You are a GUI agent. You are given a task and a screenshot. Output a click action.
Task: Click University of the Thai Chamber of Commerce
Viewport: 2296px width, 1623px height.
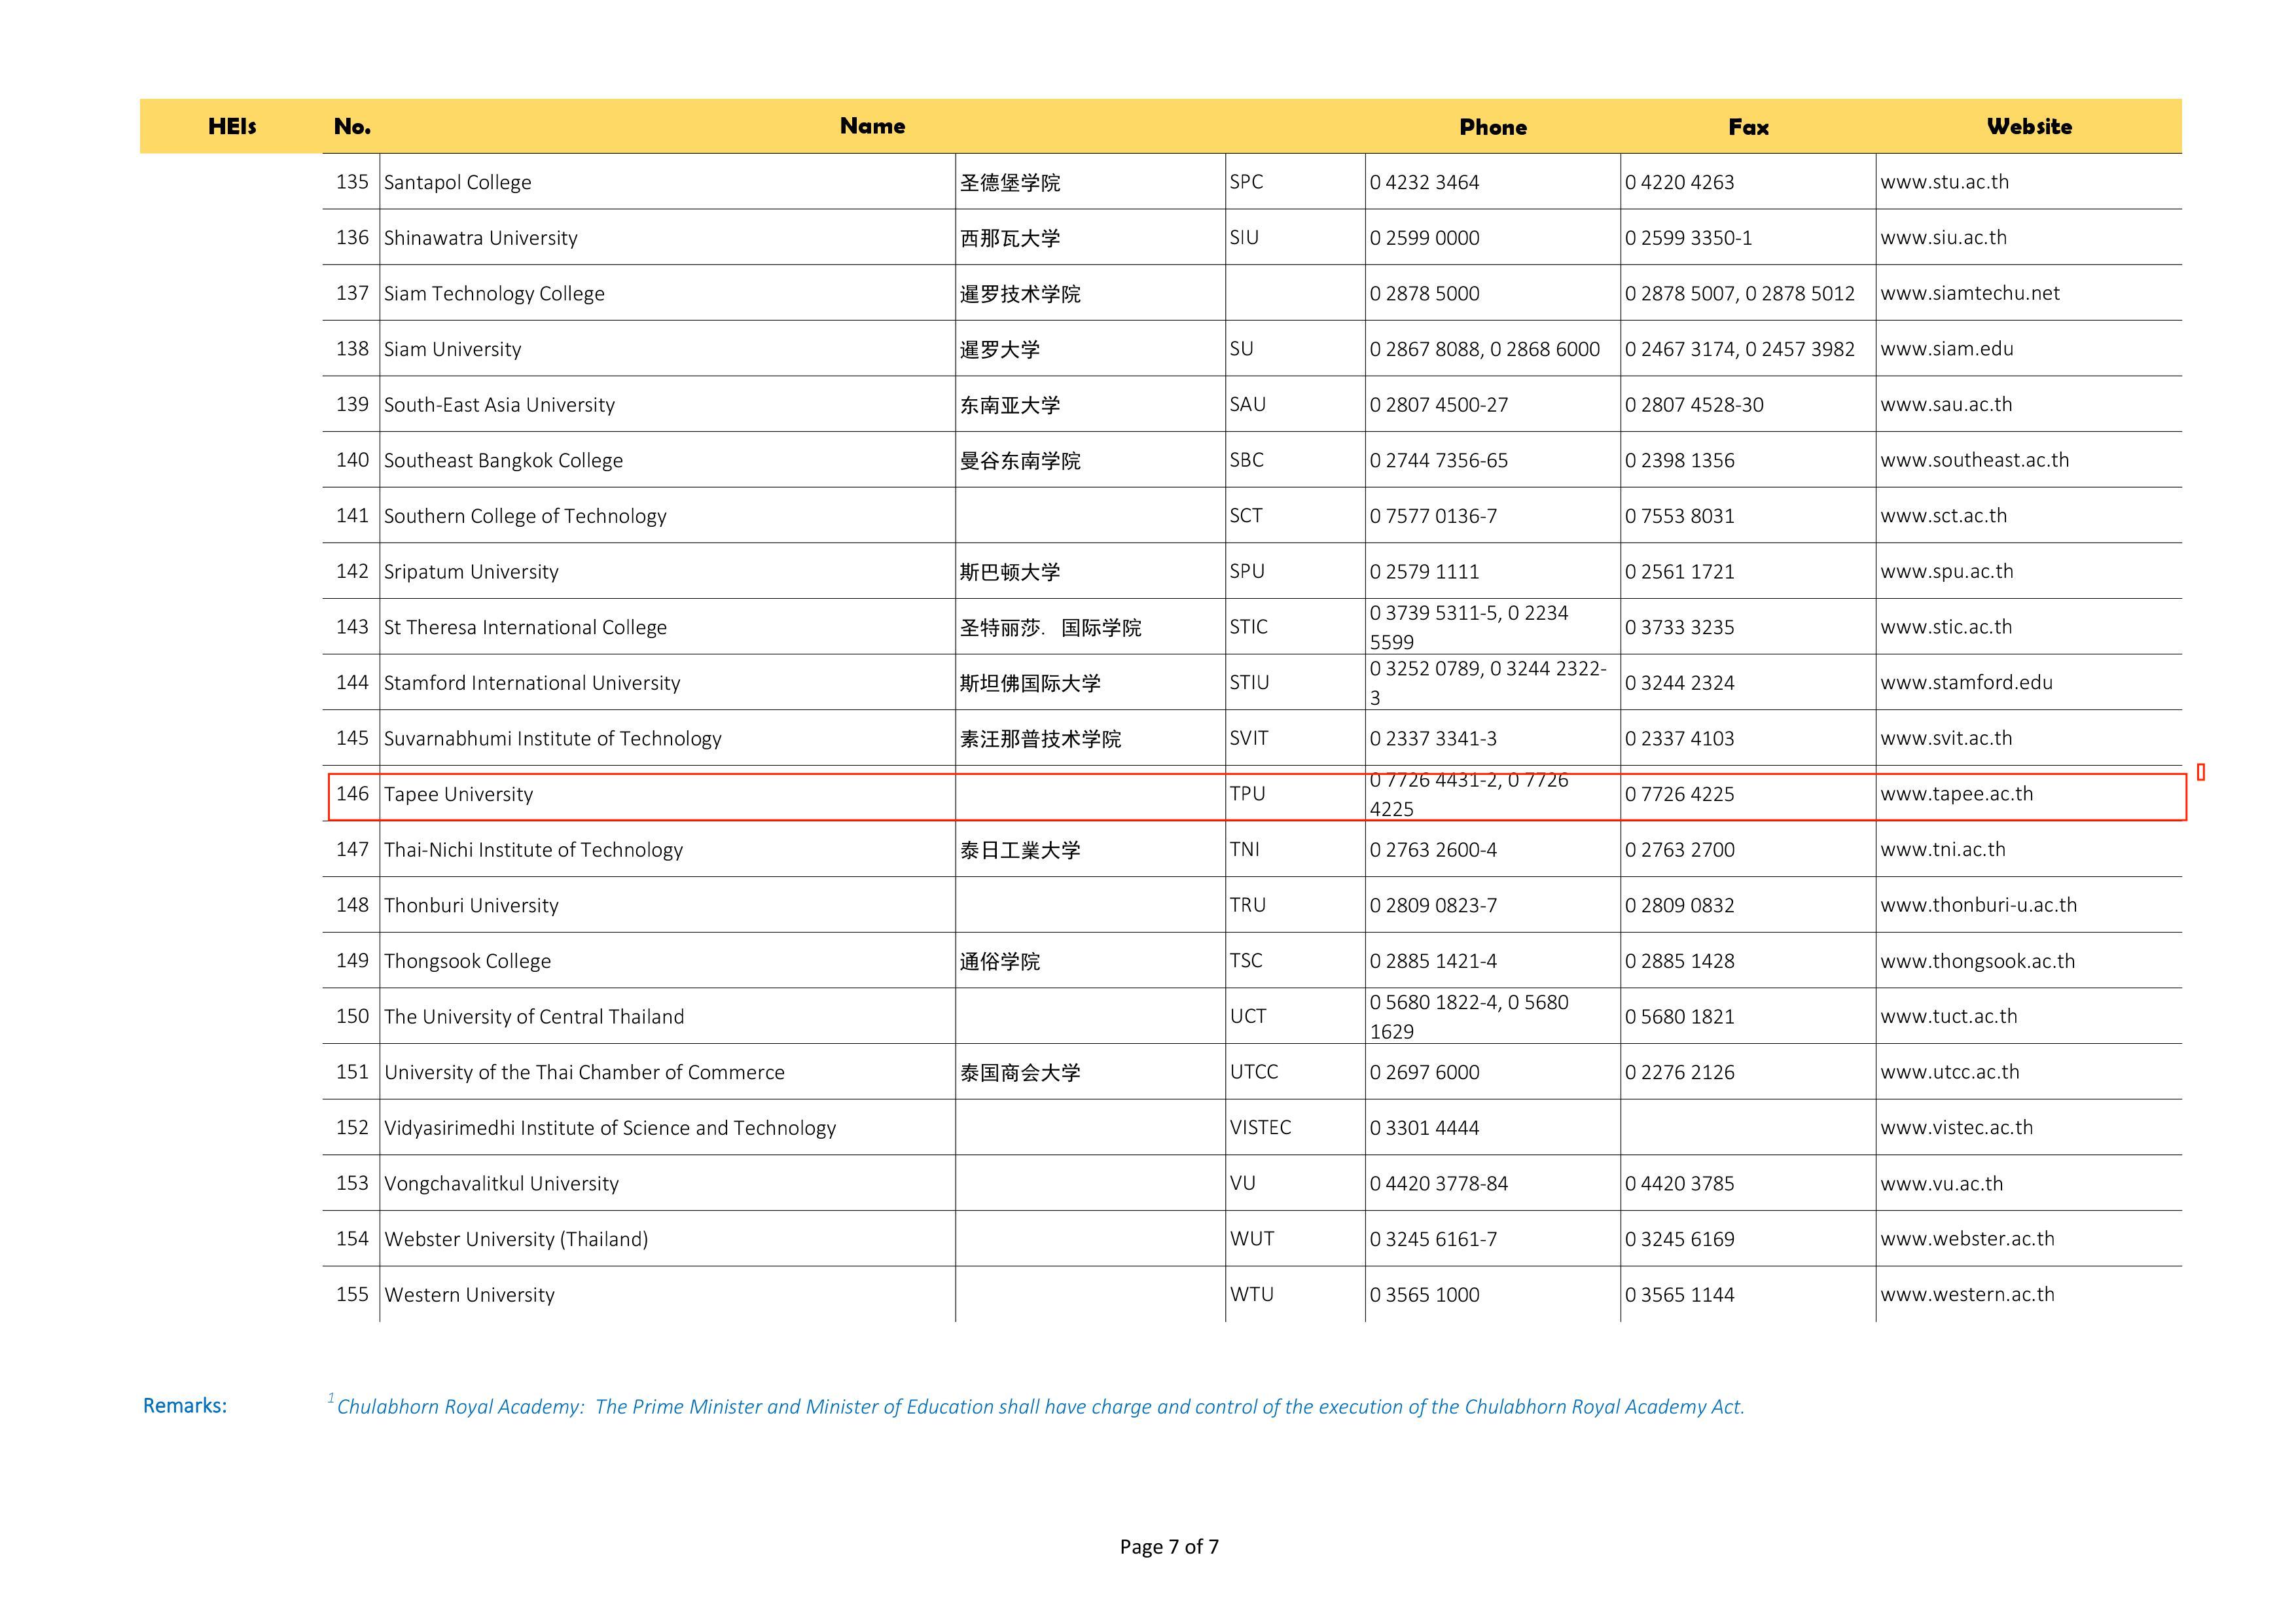(667, 1072)
